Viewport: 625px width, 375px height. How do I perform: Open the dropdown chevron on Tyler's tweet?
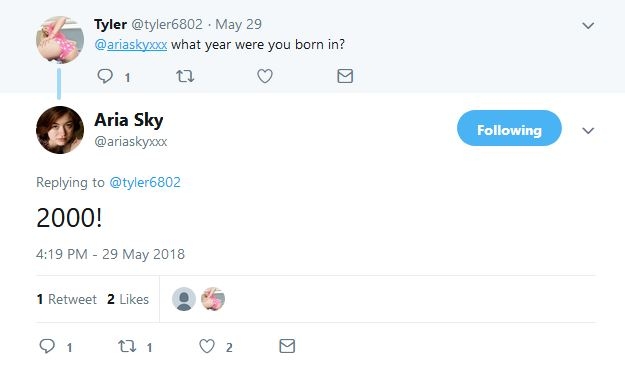[x=588, y=26]
